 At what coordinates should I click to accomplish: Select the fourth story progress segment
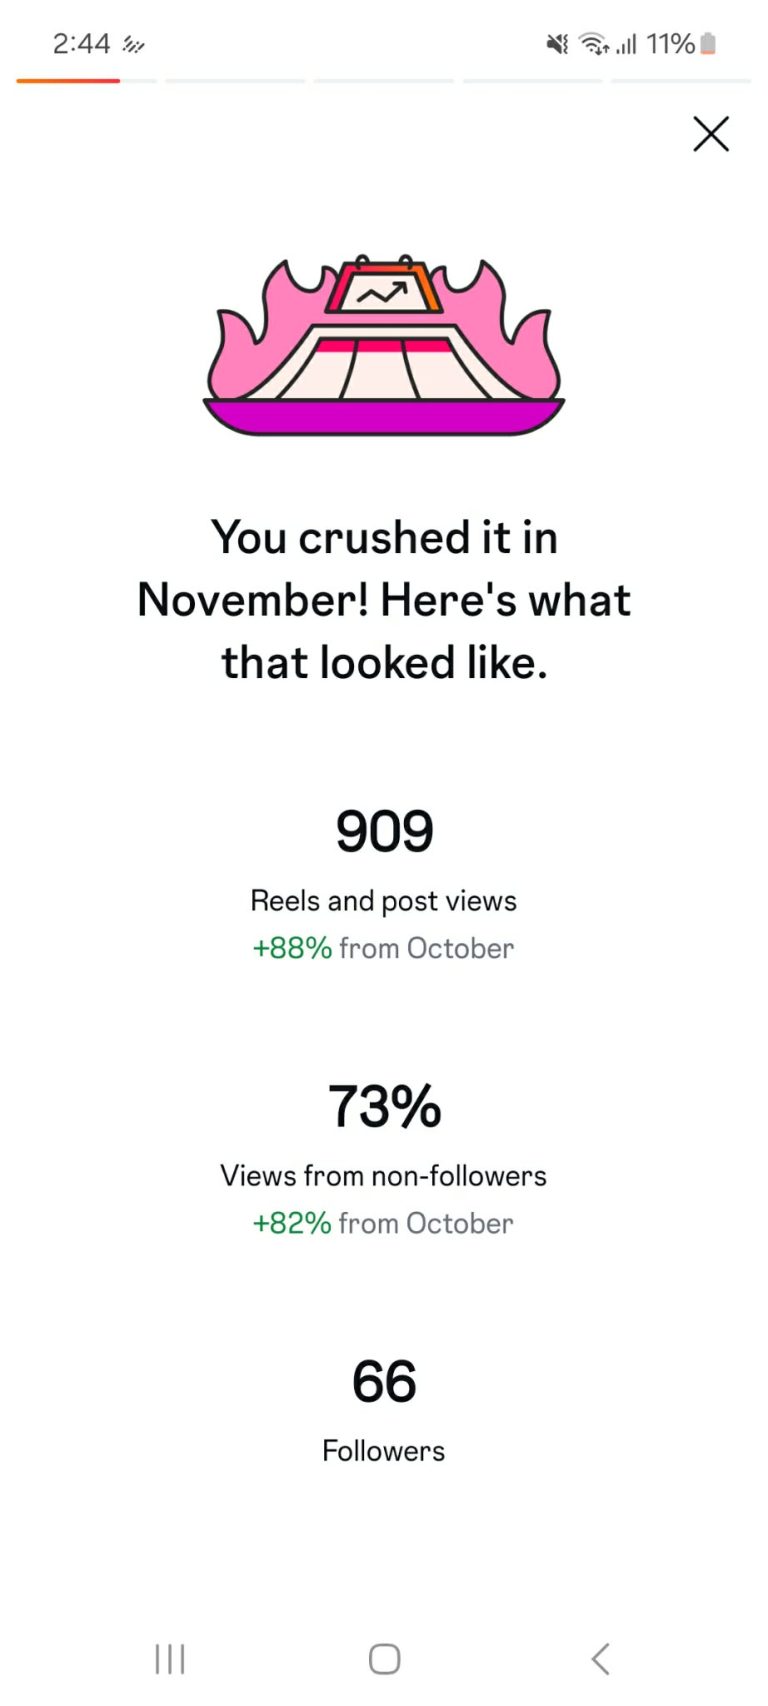coord(532,81)
